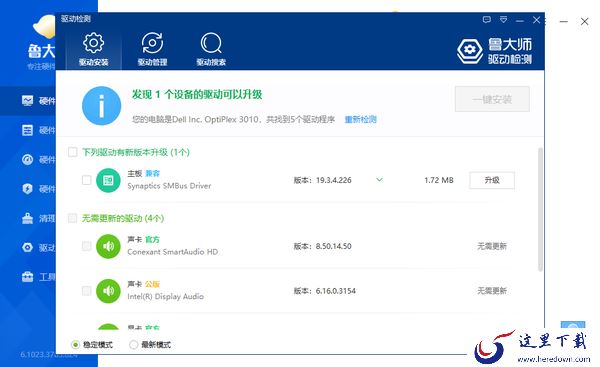600x367 pixels.
Task: Click the 发现 1 个设备的驱动可以升级 heading
Action: pos(197,95)
